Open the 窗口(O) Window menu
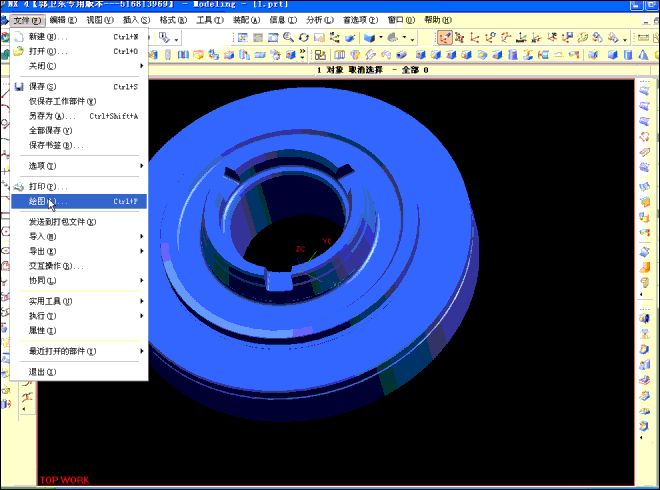660x490 pixels. (402, 20)
